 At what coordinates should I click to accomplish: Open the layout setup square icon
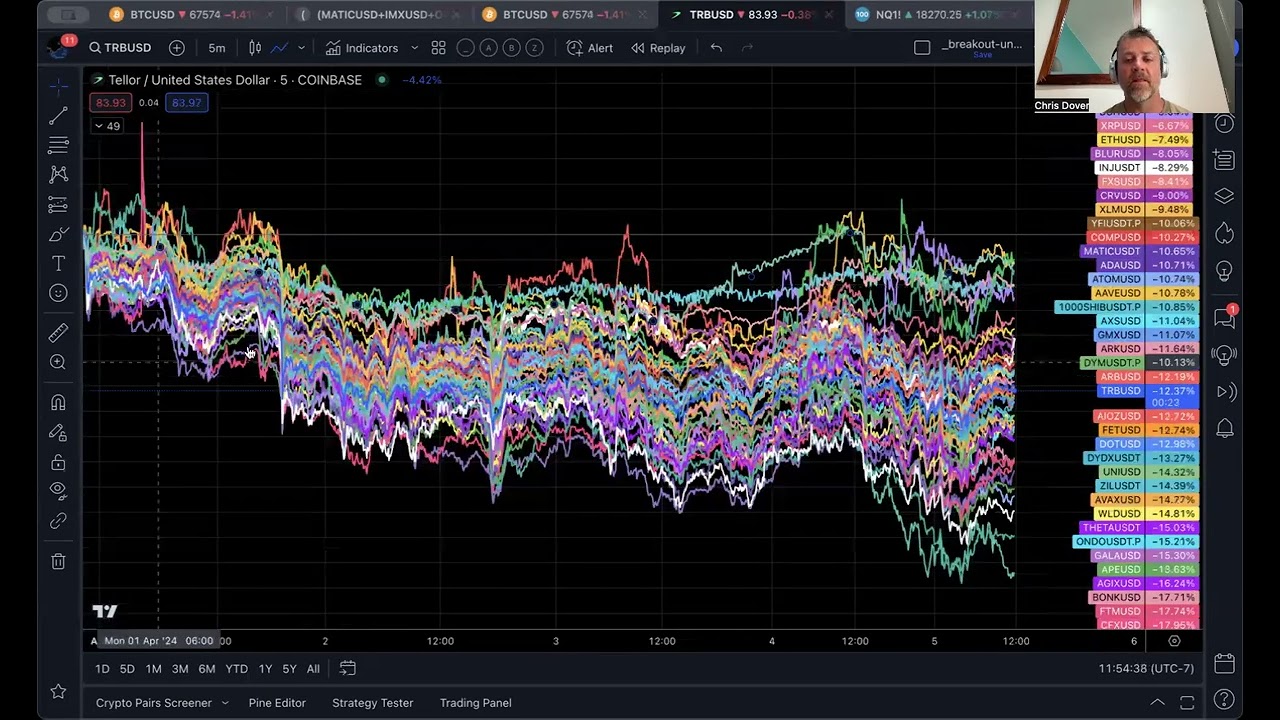coord(922,48)
